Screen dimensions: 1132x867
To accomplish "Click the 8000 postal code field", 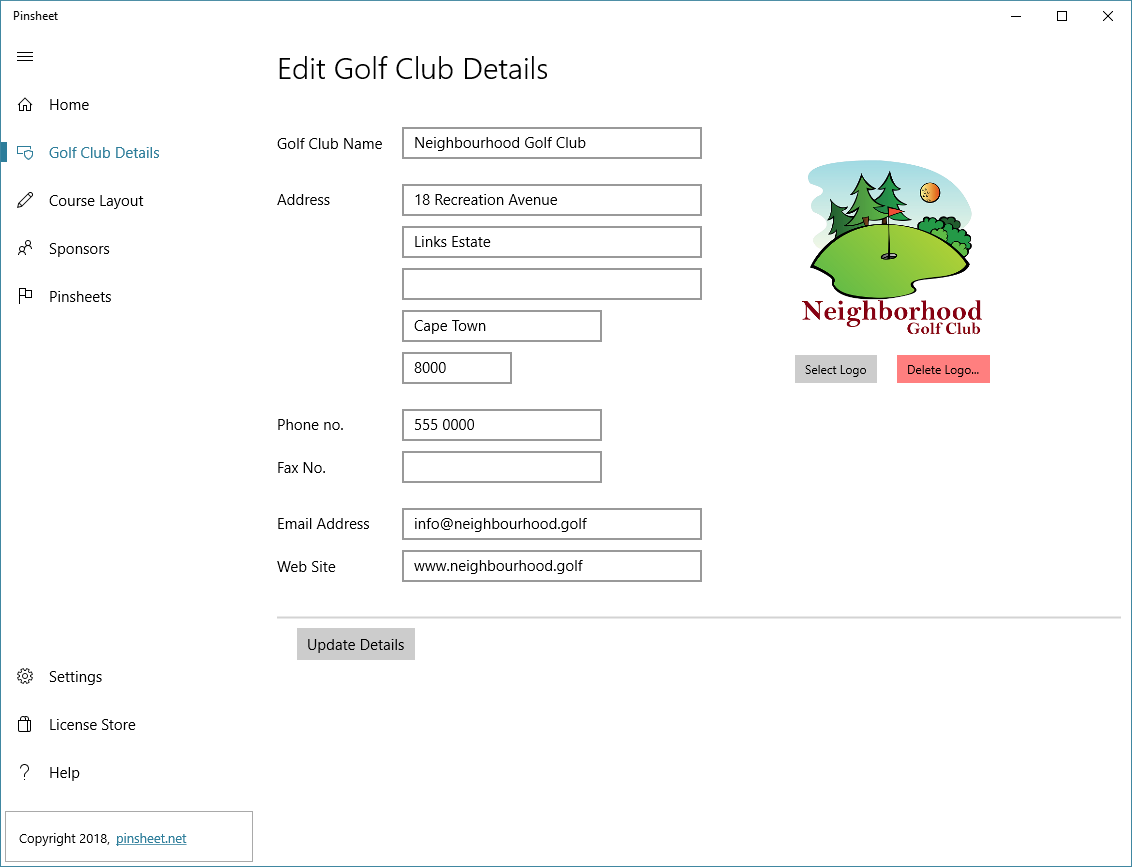I will click(457, 368).
